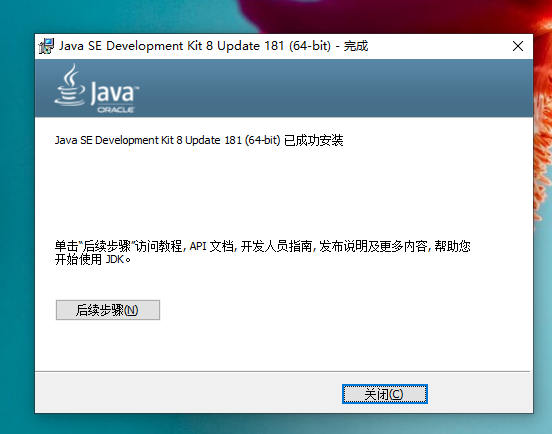Click the "开始使用 JDK" text line
This screenshot has height=434, width=552.
(93, 260)
